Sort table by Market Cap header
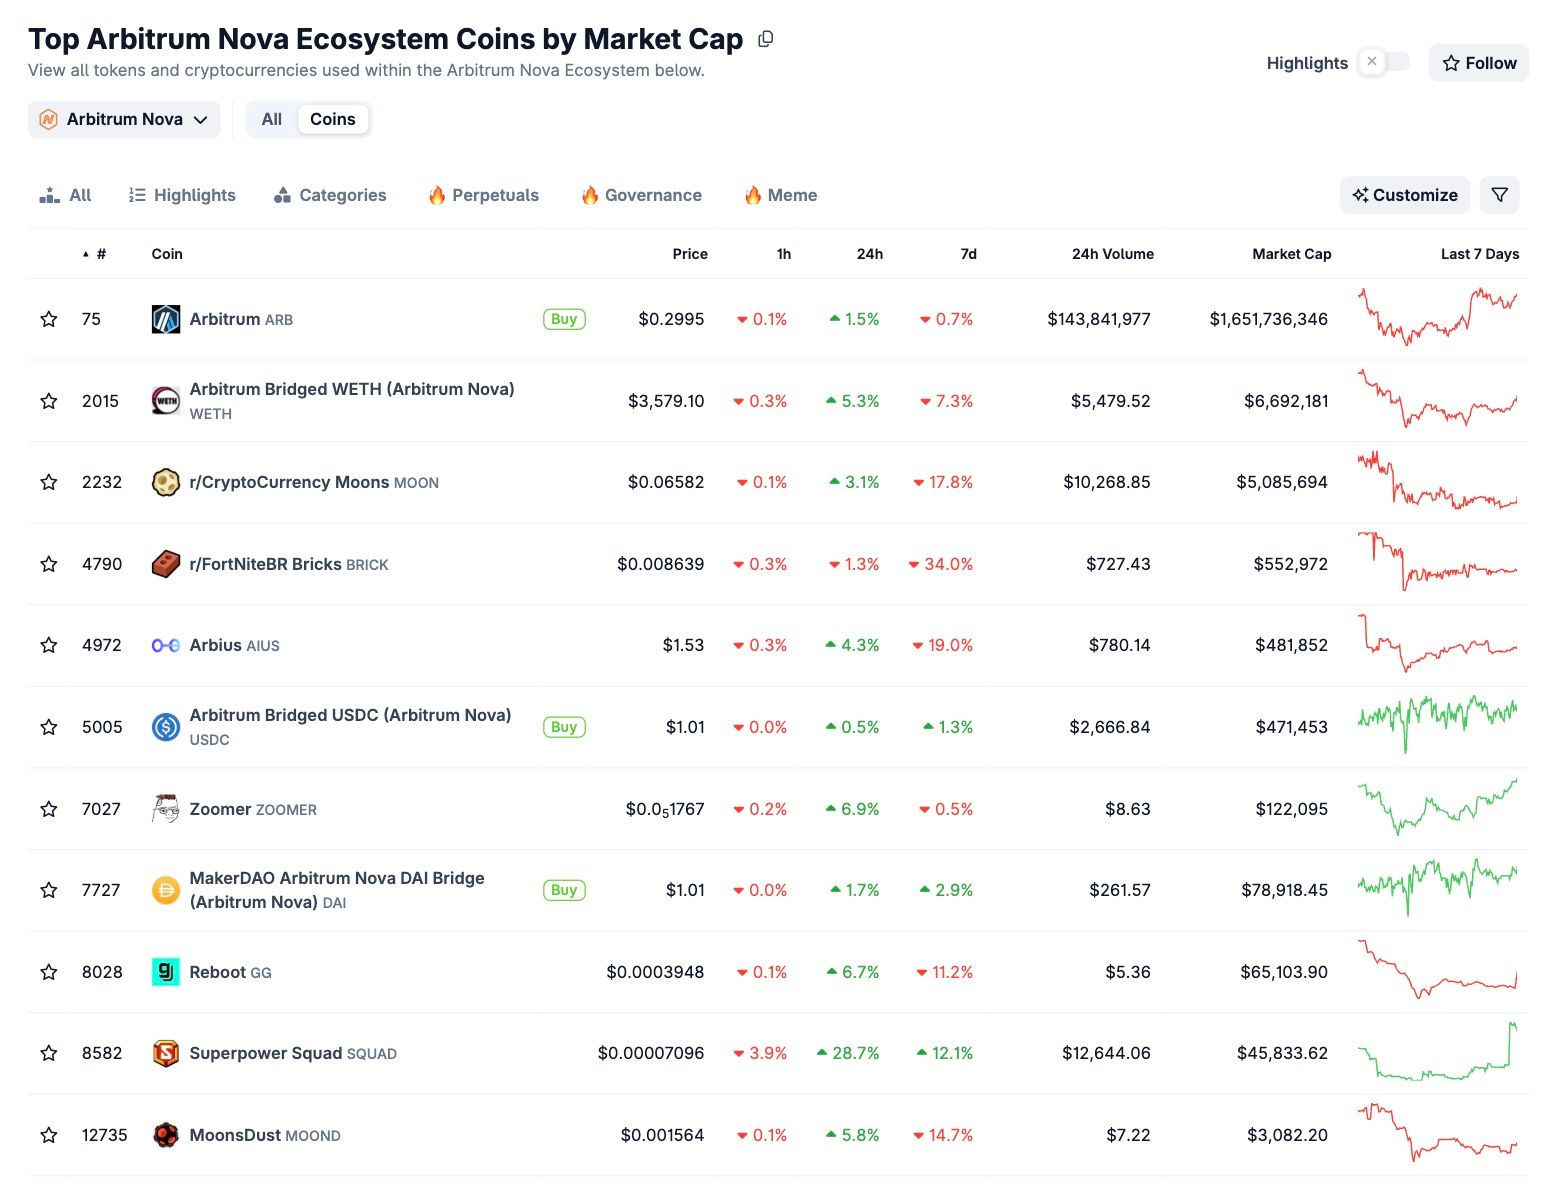The width and height of the screenshot is (1550, 1190). click(x=1291, y=254)
